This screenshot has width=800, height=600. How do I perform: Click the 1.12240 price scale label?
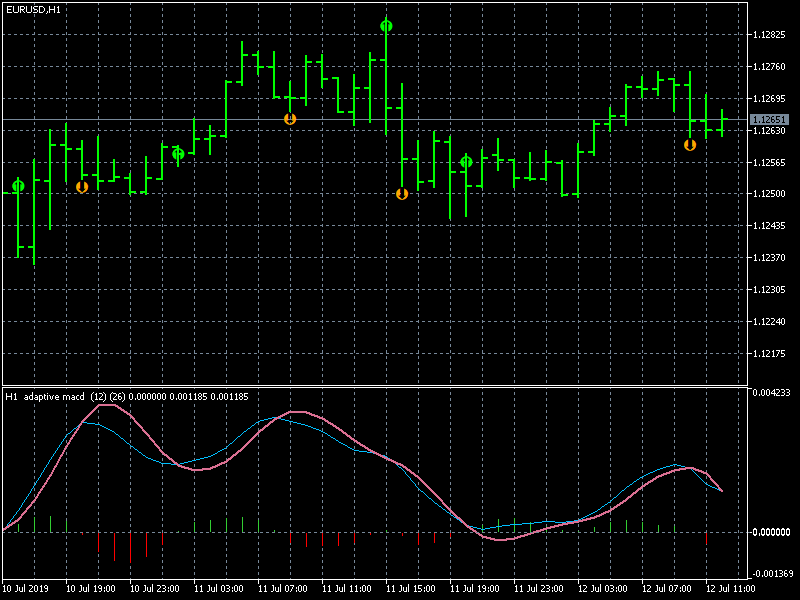click(769, 321)
